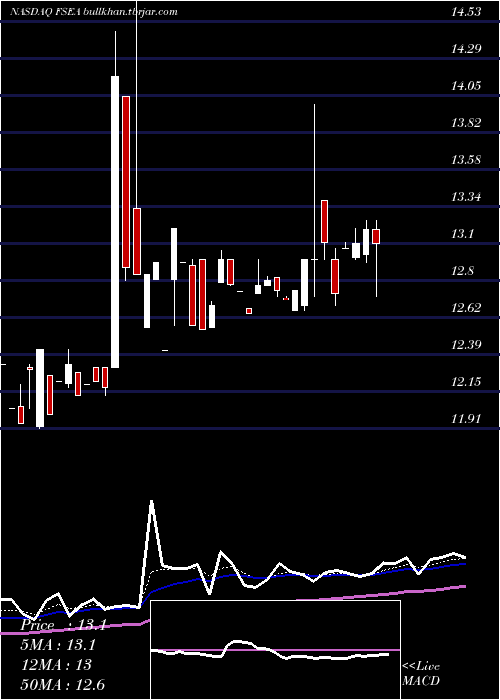Click the 5MA : 13.1 readout
Screen dimensions: 500x700
pyautogui.click(x=58, y=645)
